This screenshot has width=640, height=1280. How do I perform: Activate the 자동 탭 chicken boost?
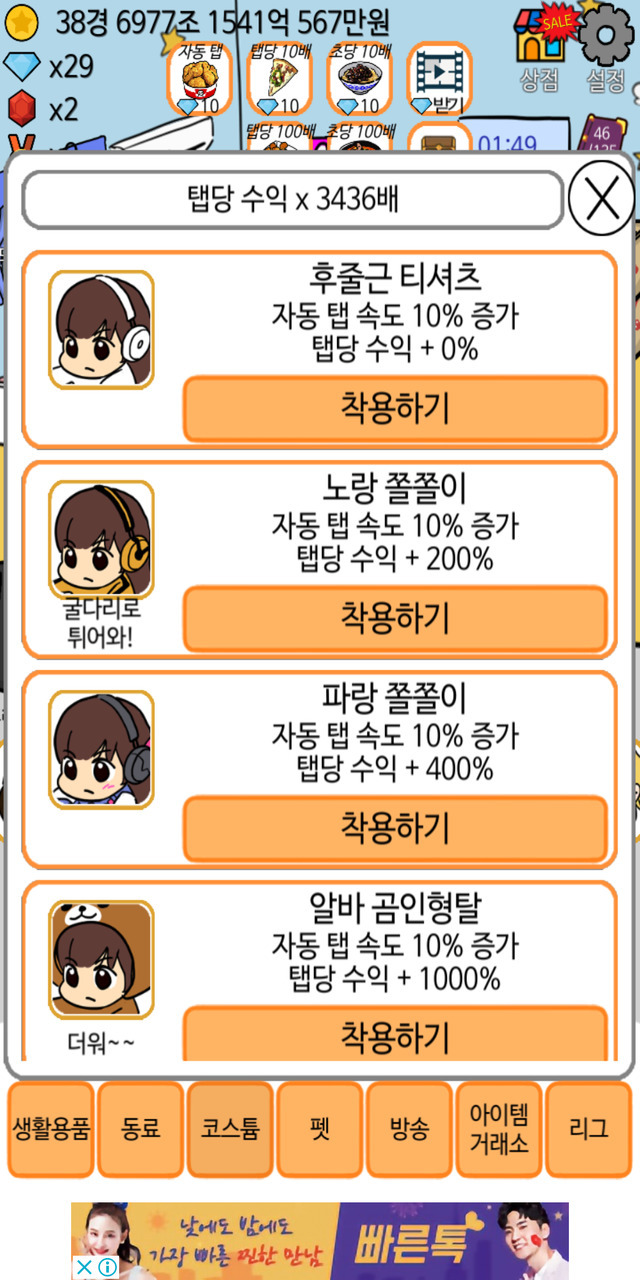[199, 78]
